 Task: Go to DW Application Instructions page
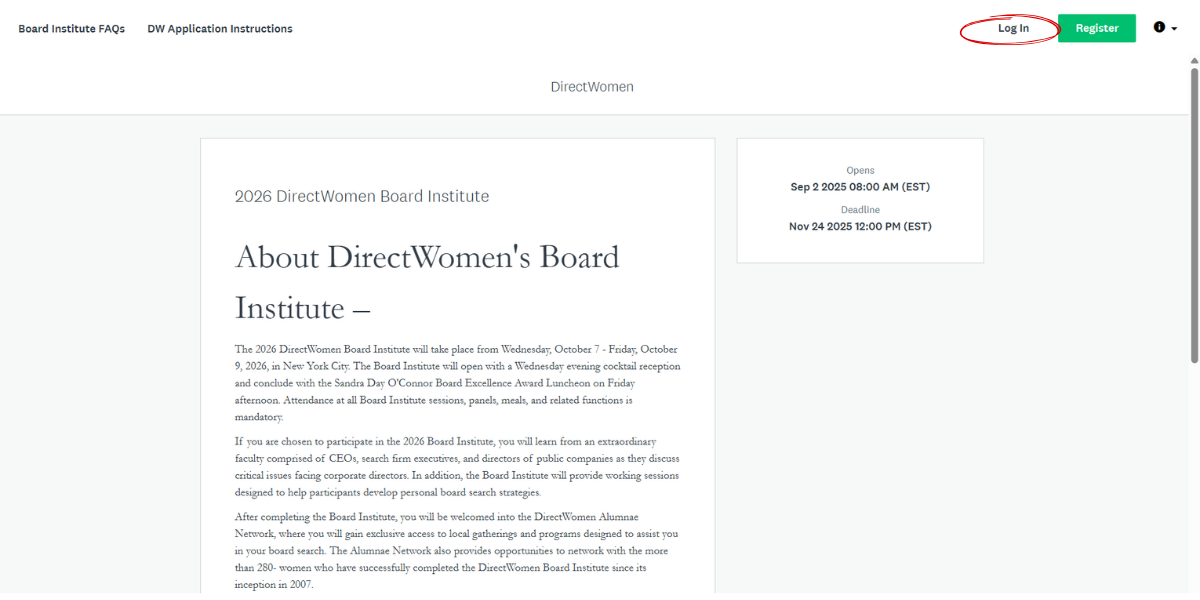pos(220,29)
